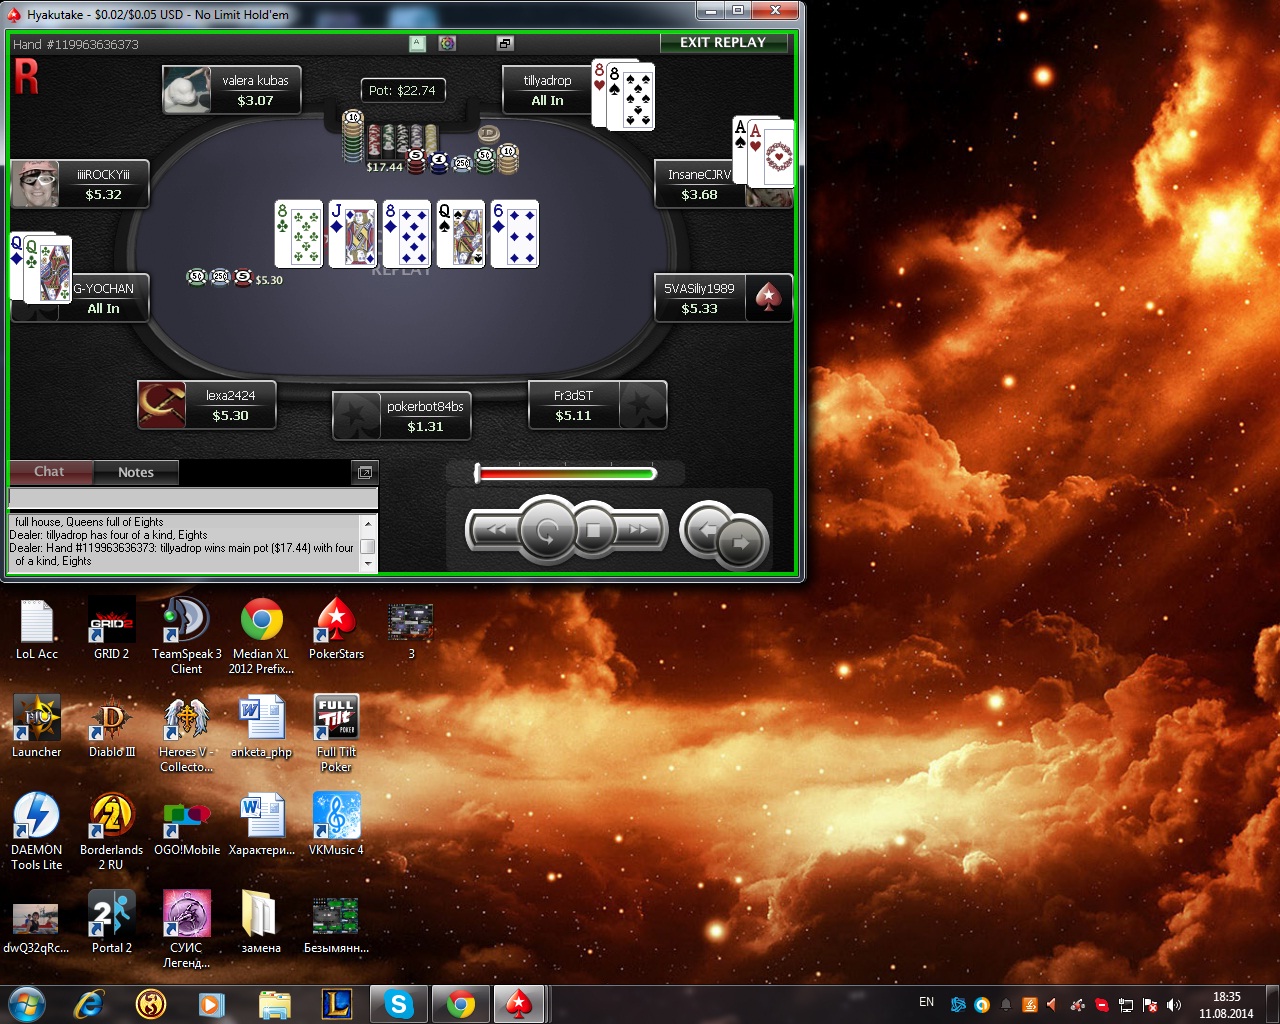Click Fr3dST seat box

pos(597,405)
